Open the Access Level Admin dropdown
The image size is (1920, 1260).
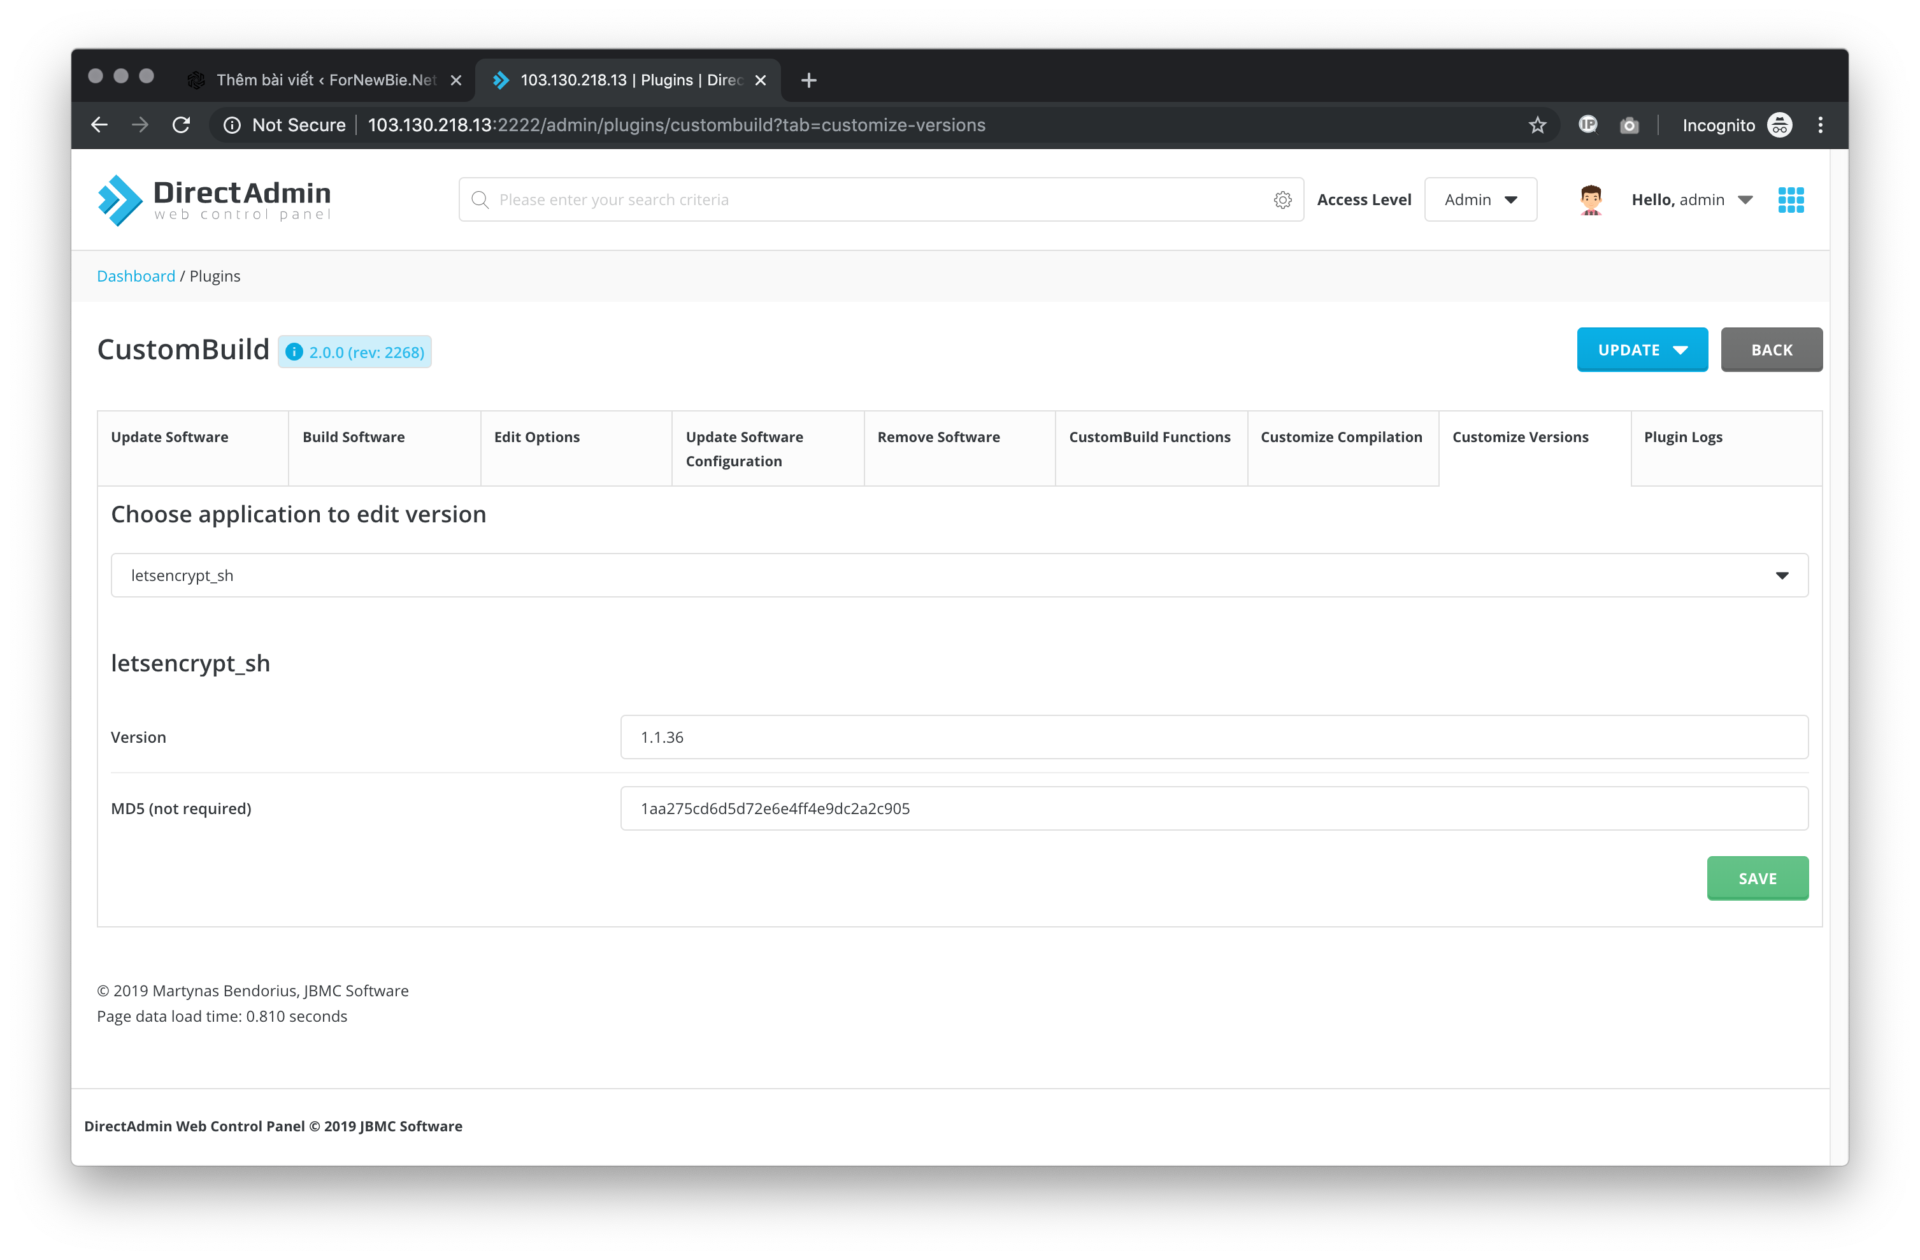[x=1480, y=200]
